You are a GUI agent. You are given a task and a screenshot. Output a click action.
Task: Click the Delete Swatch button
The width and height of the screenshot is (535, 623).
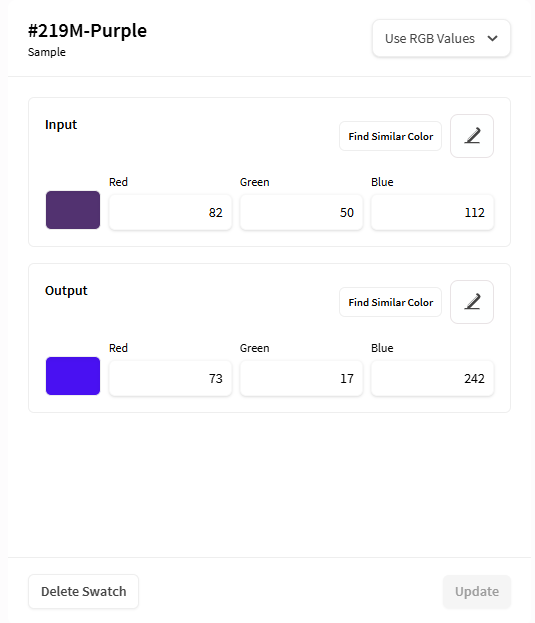[x=83, y=592]
